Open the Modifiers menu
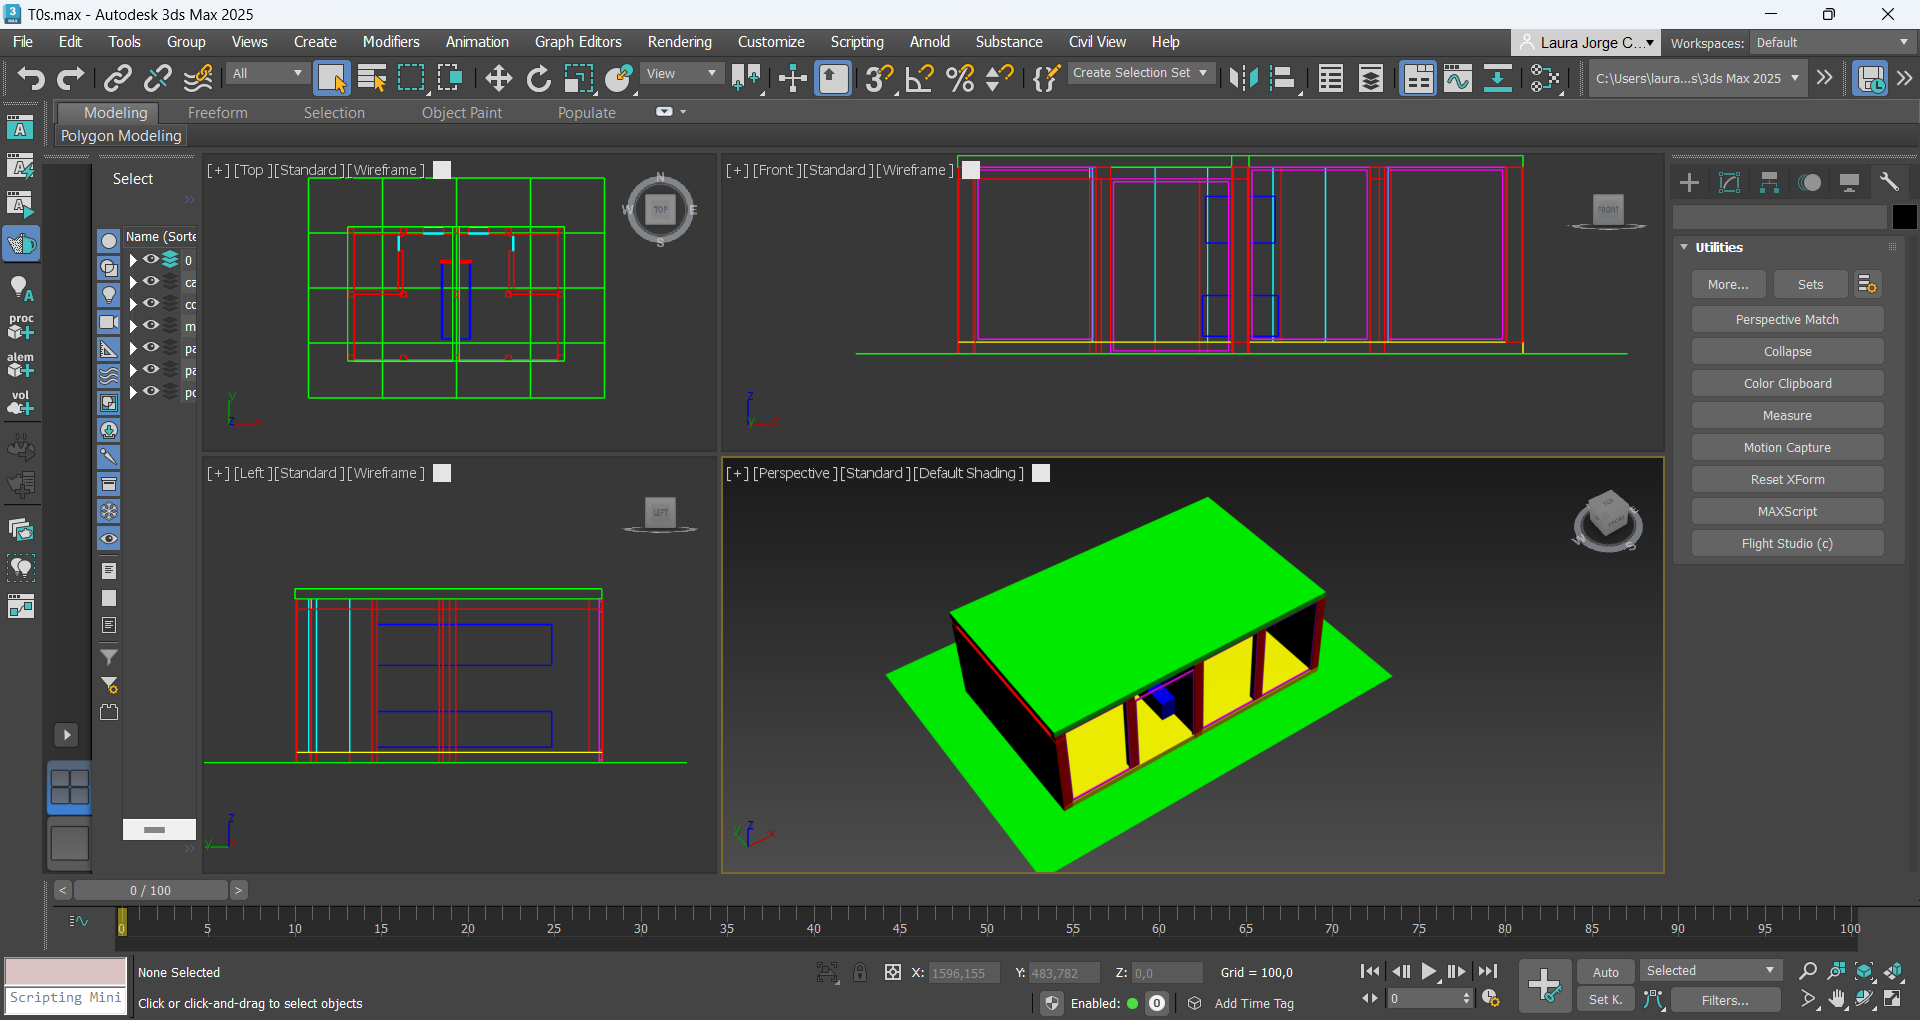This screenshot has height=1020, width=1920. pyautogui.click(x=391, y=42)
